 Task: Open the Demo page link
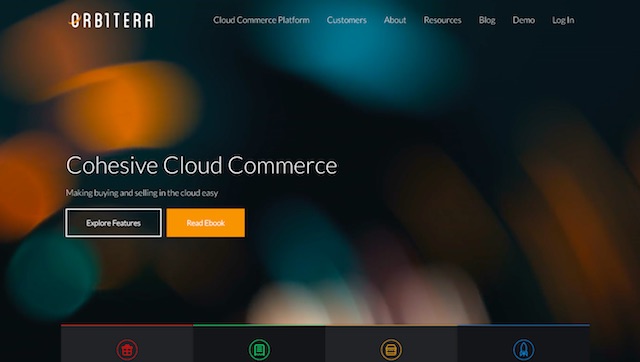coord(524,20)
